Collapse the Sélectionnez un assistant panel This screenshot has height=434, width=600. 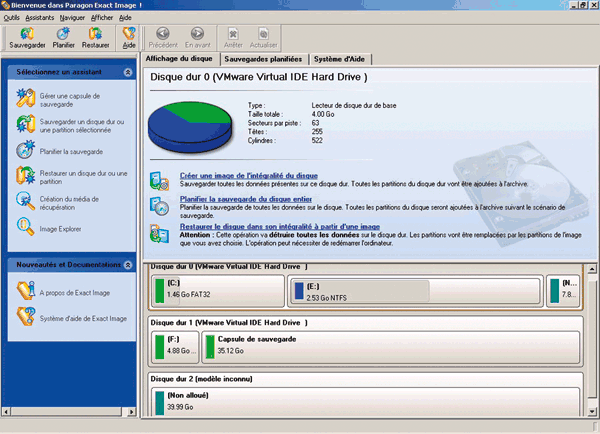[x=127, y=73]
